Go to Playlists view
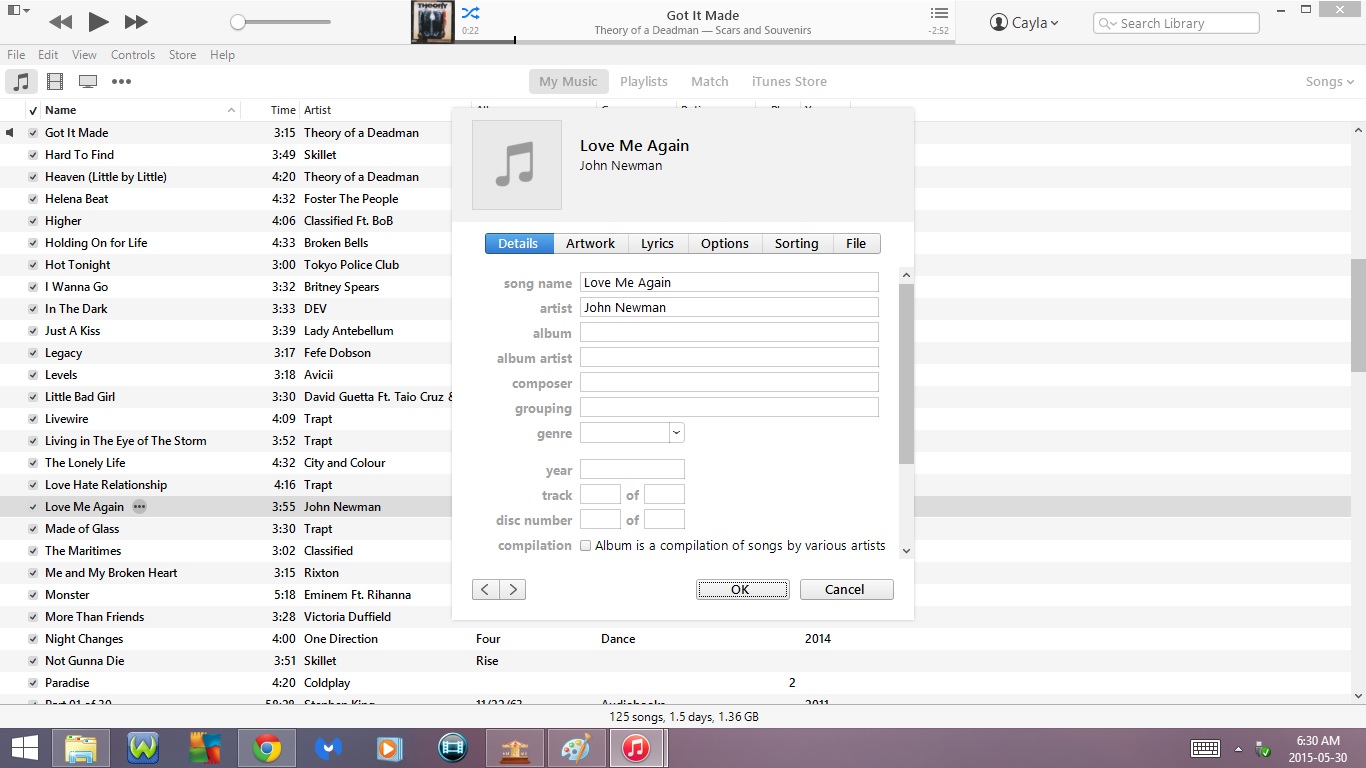The image size is (1366, 768). [x=644, y=82]
